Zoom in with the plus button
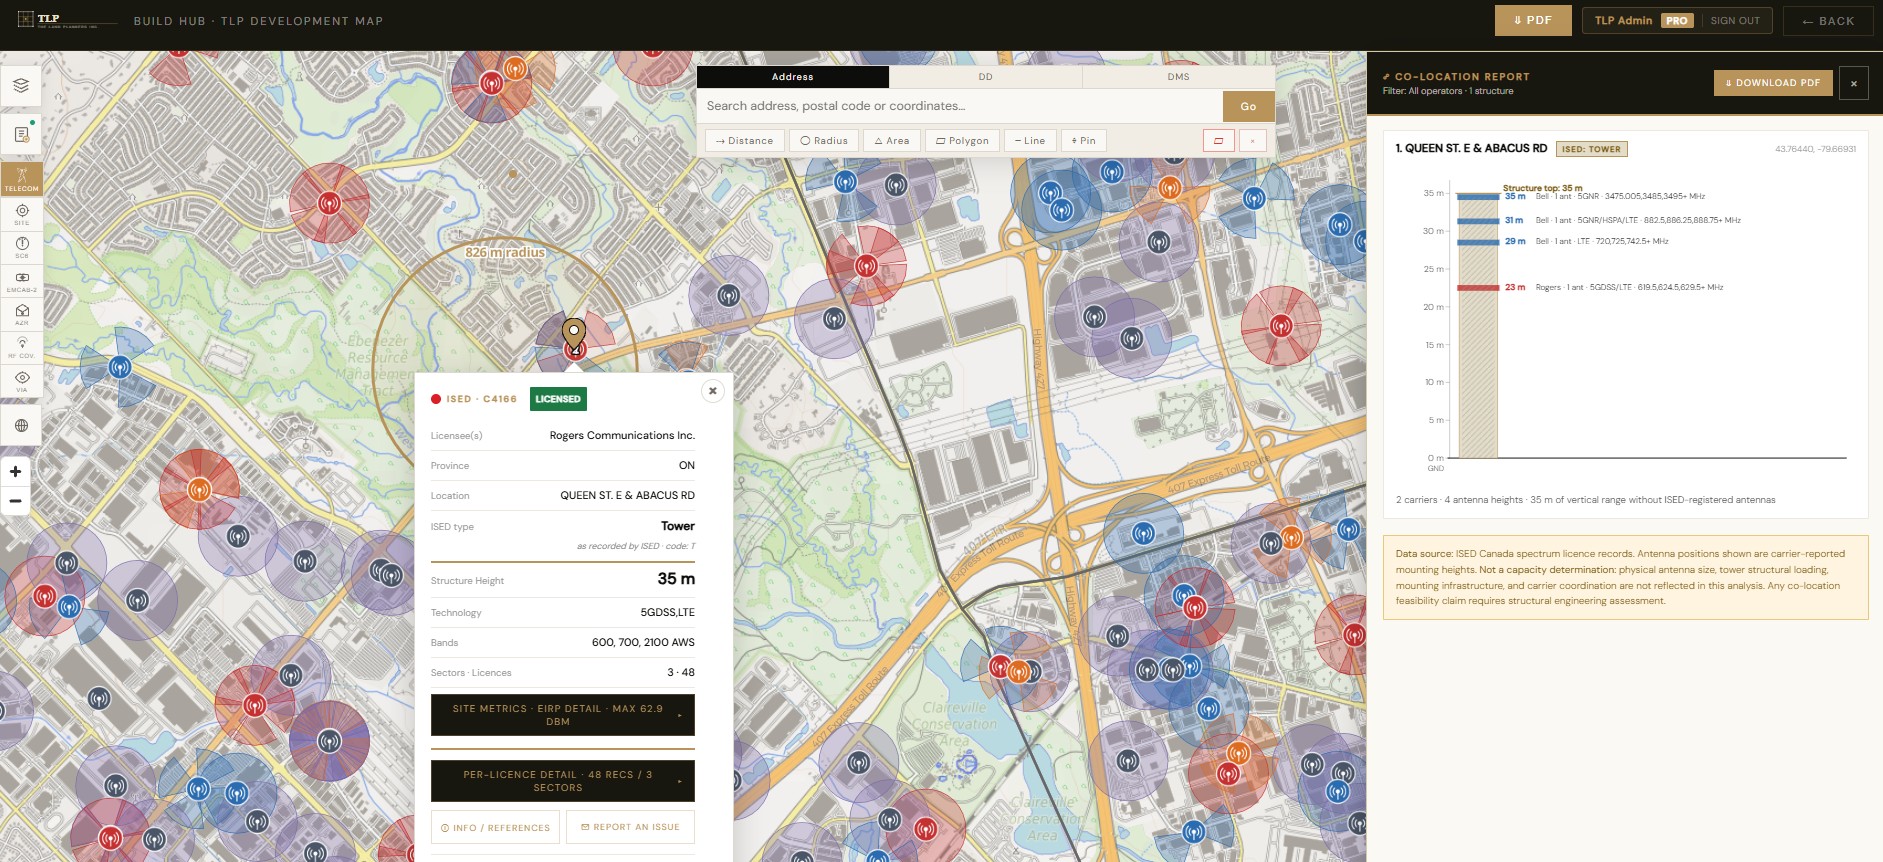1883x862 pixels. click(x=15, y=471)
